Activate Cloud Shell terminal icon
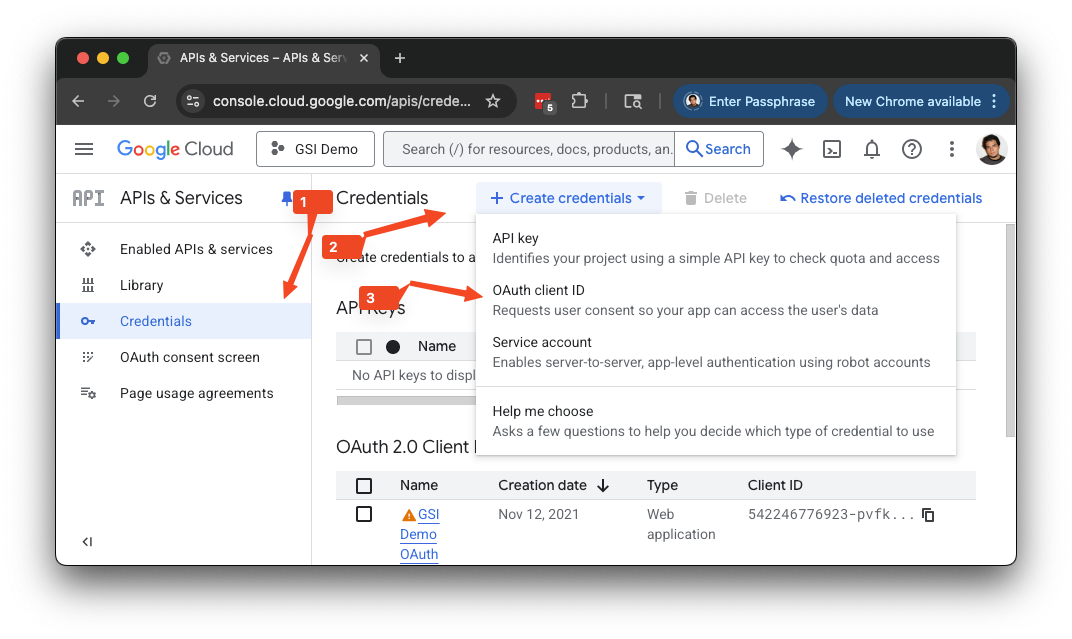Image resolution: width=1072 pixels, height=639 pixels. pos(831,149)
